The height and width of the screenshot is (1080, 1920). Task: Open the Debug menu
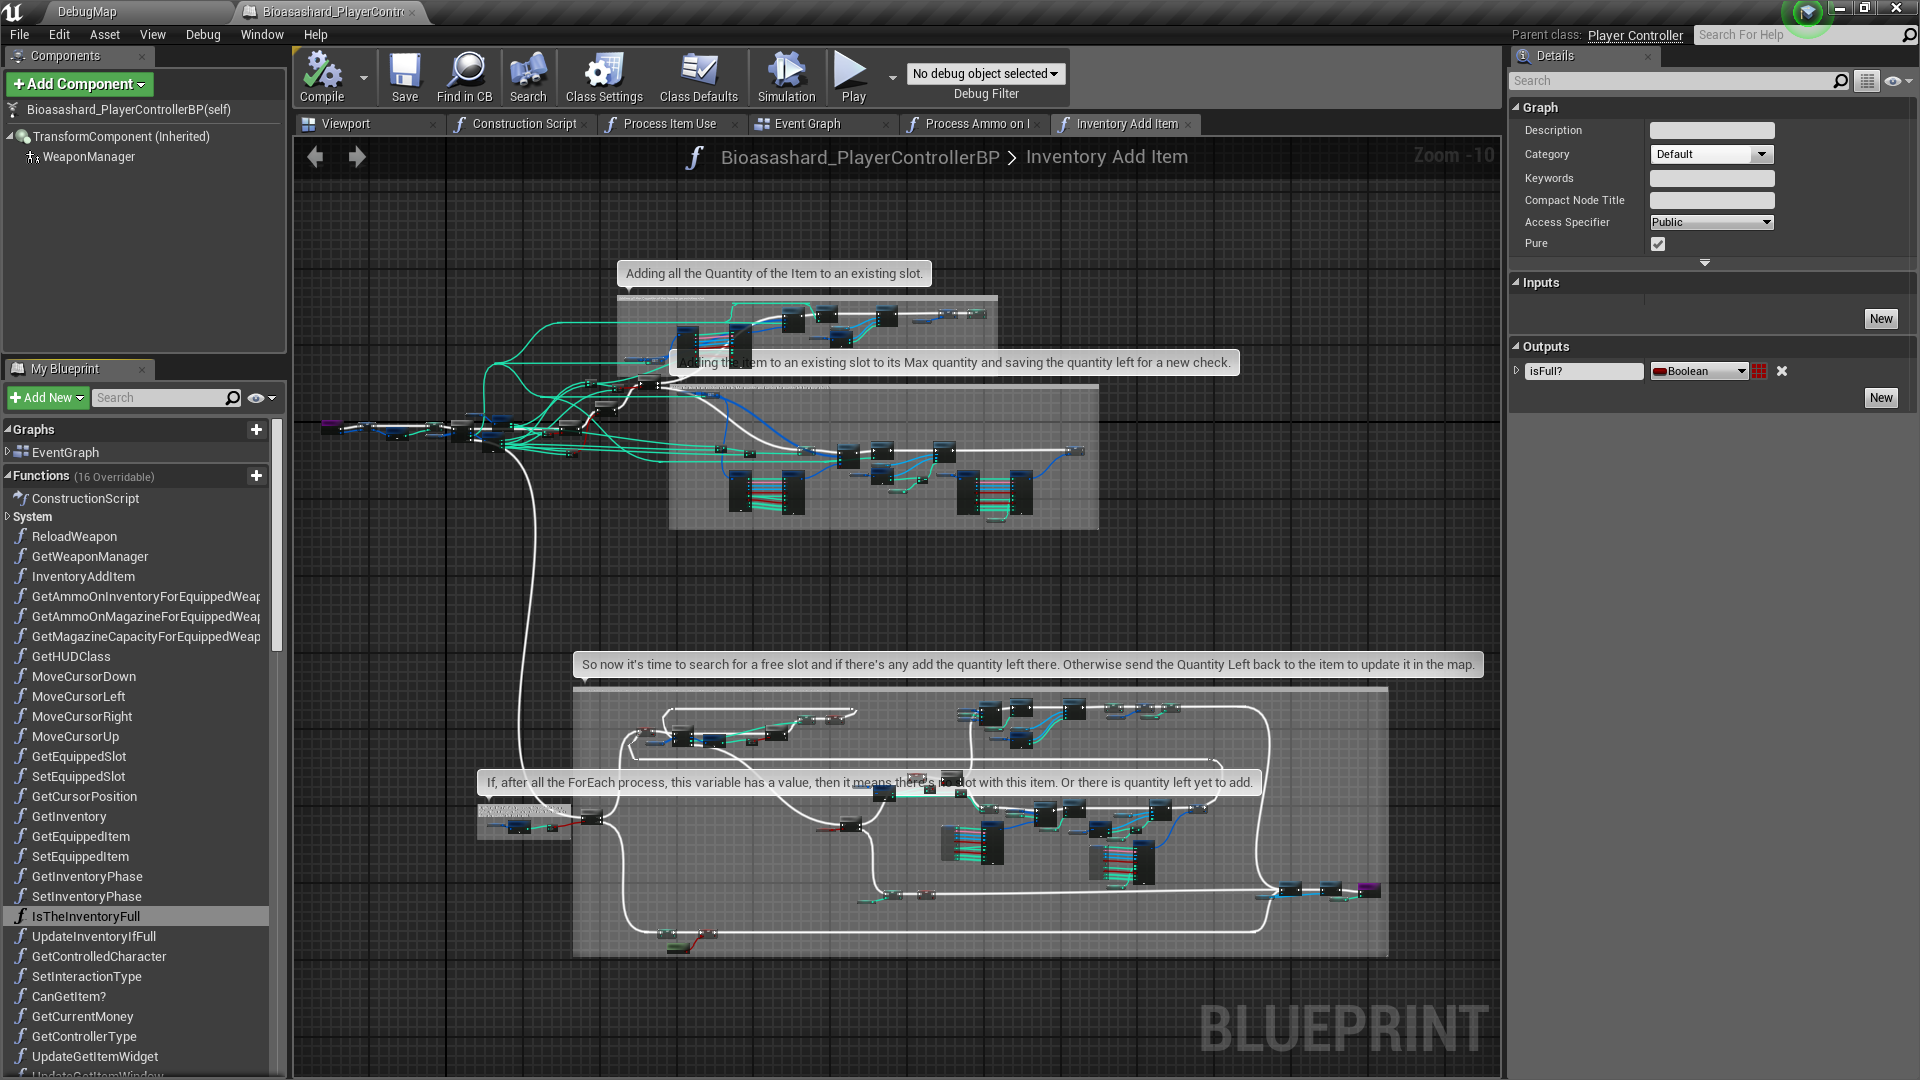(x=203, y=35)
